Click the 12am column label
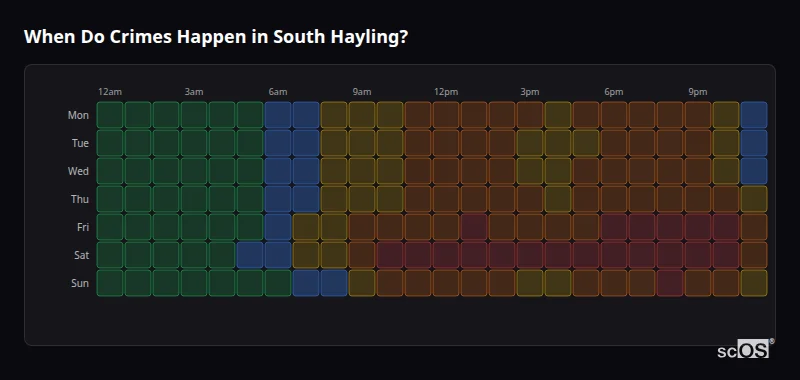Screen dimensions: 800x380 [110, 92]
